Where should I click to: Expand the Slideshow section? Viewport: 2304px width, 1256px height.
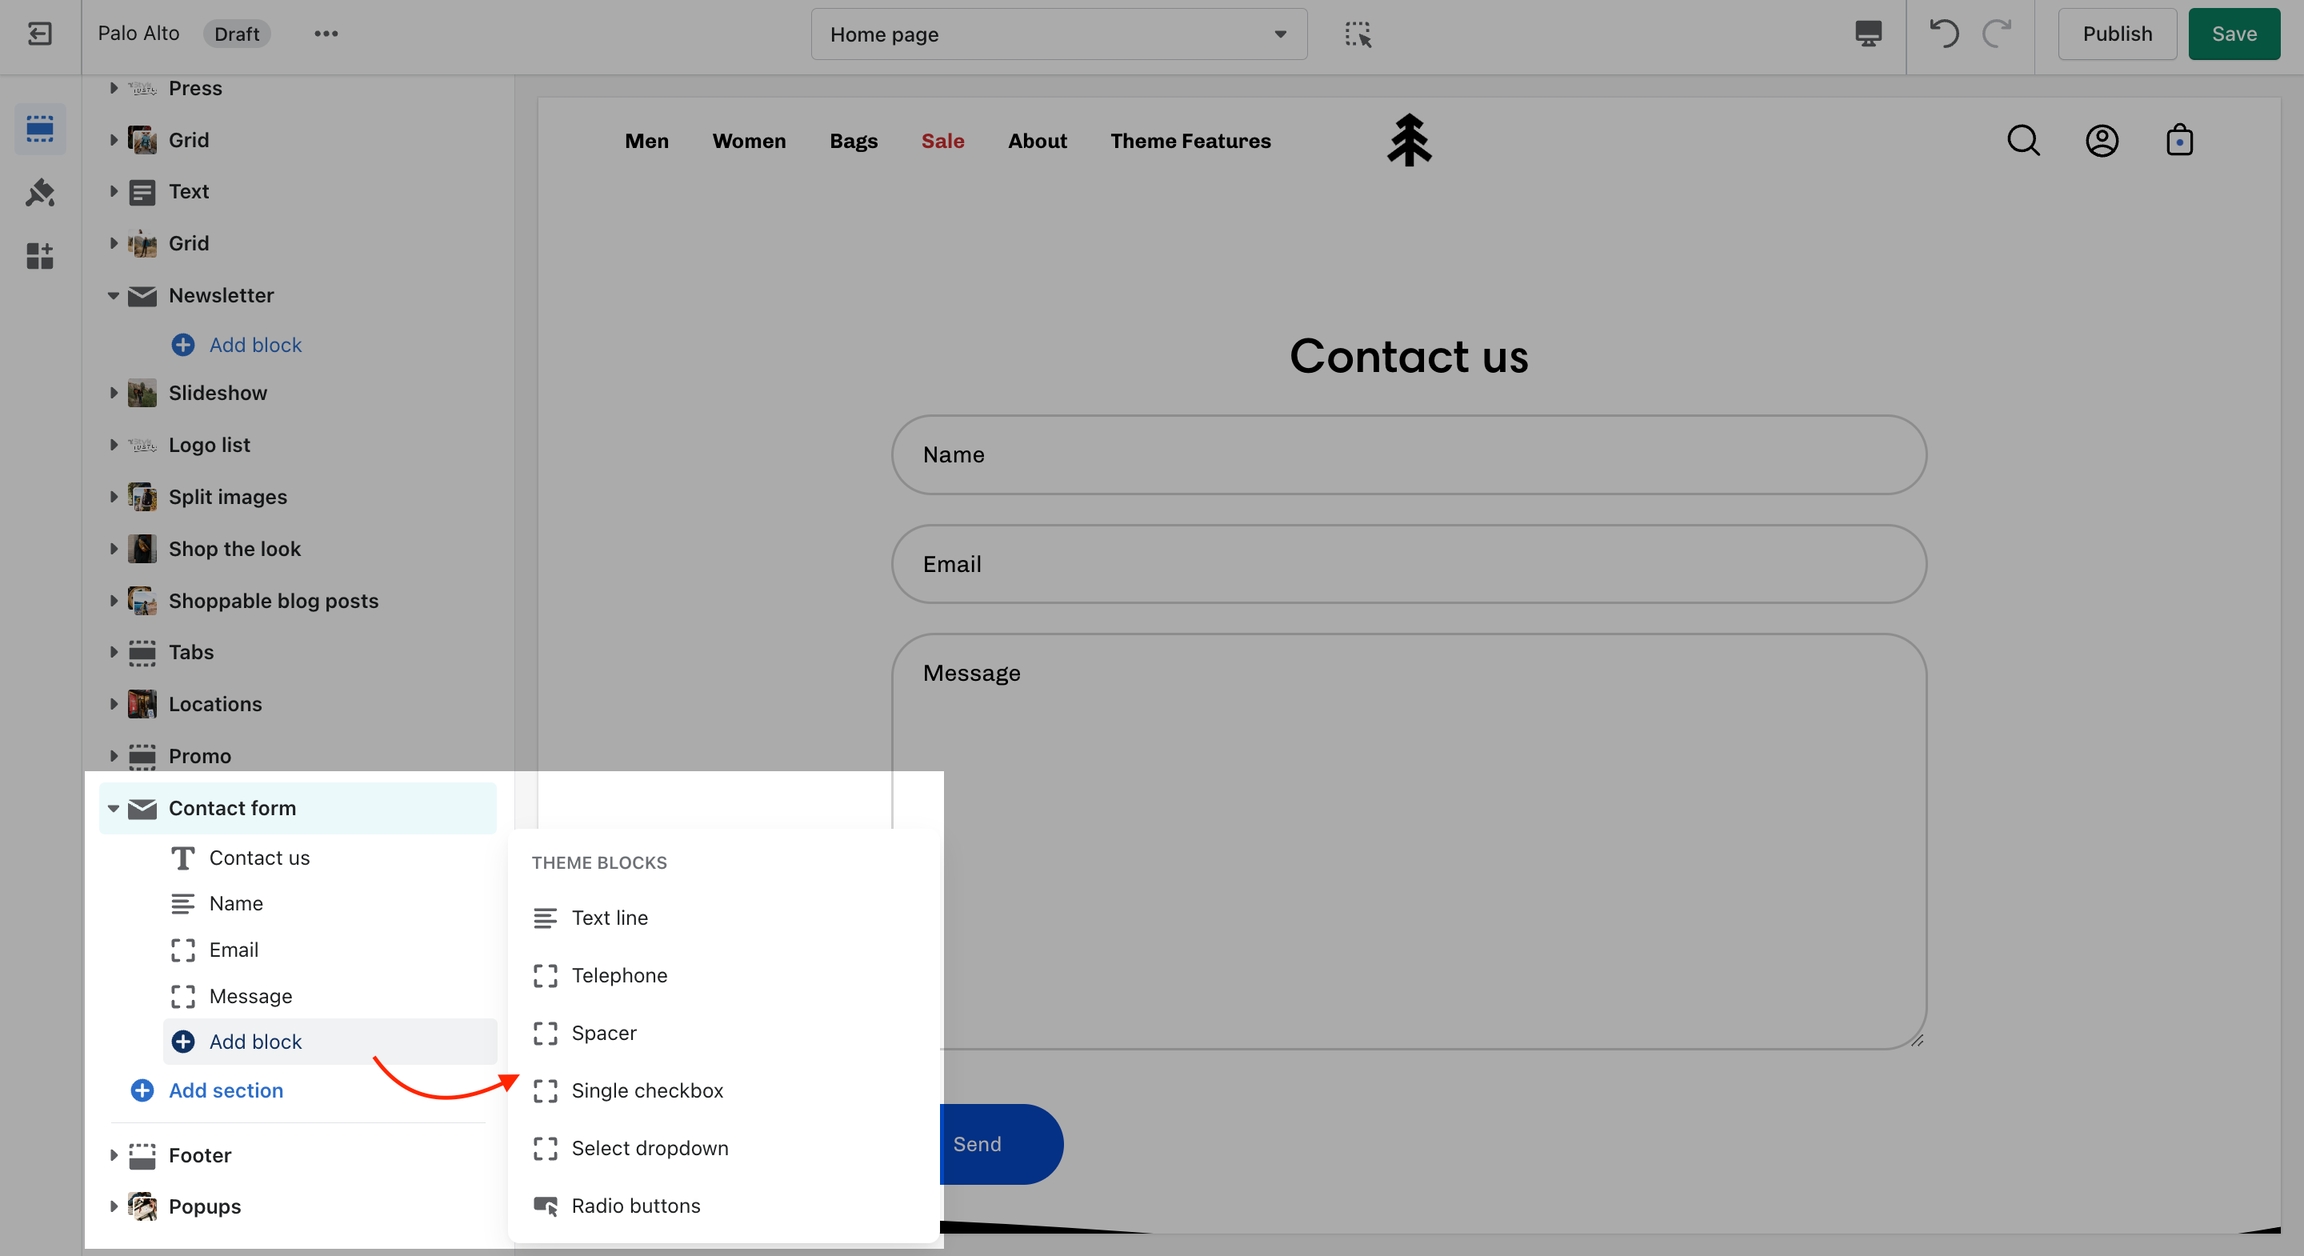[113, 393]
